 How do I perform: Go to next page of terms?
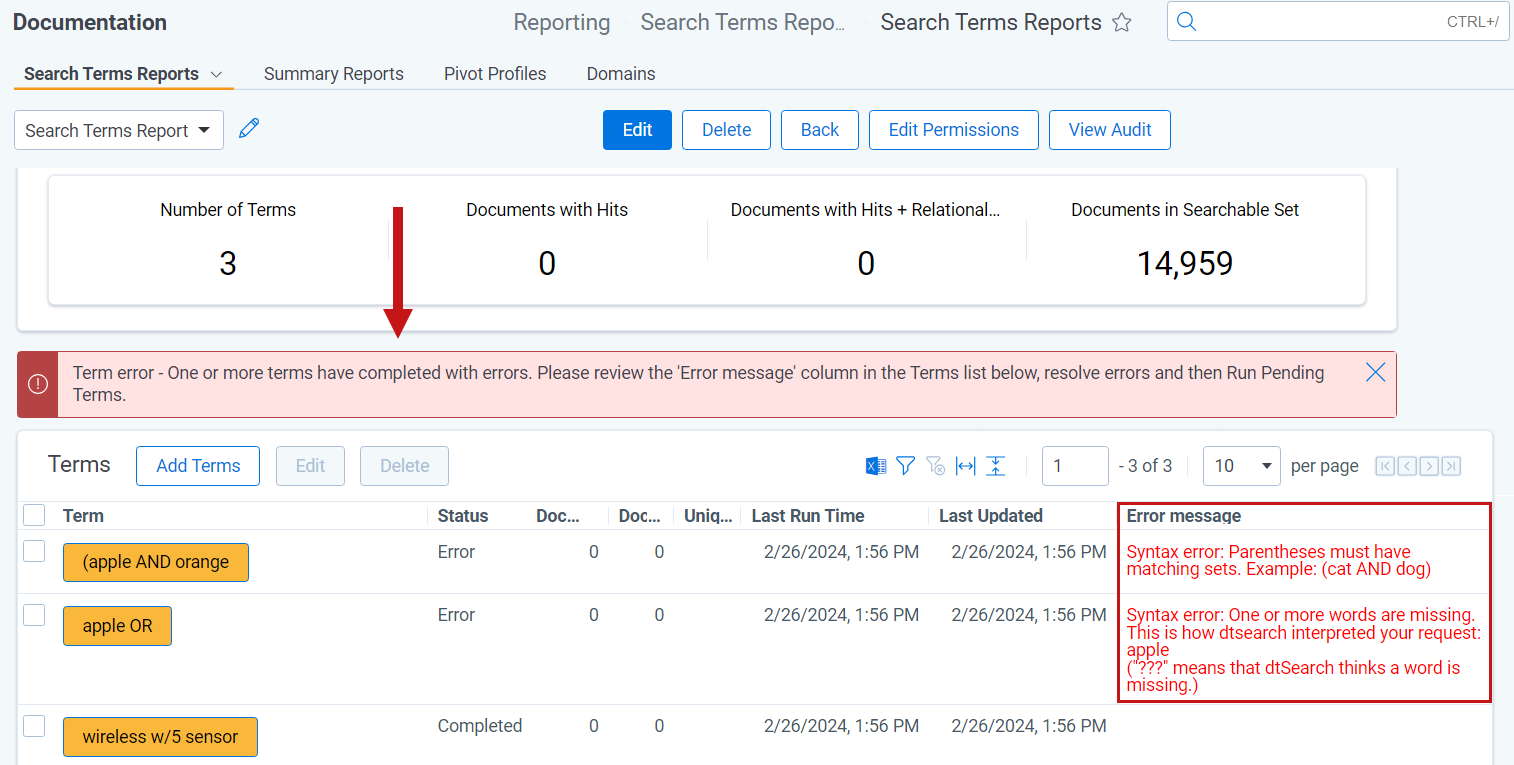coord(1429,466)
